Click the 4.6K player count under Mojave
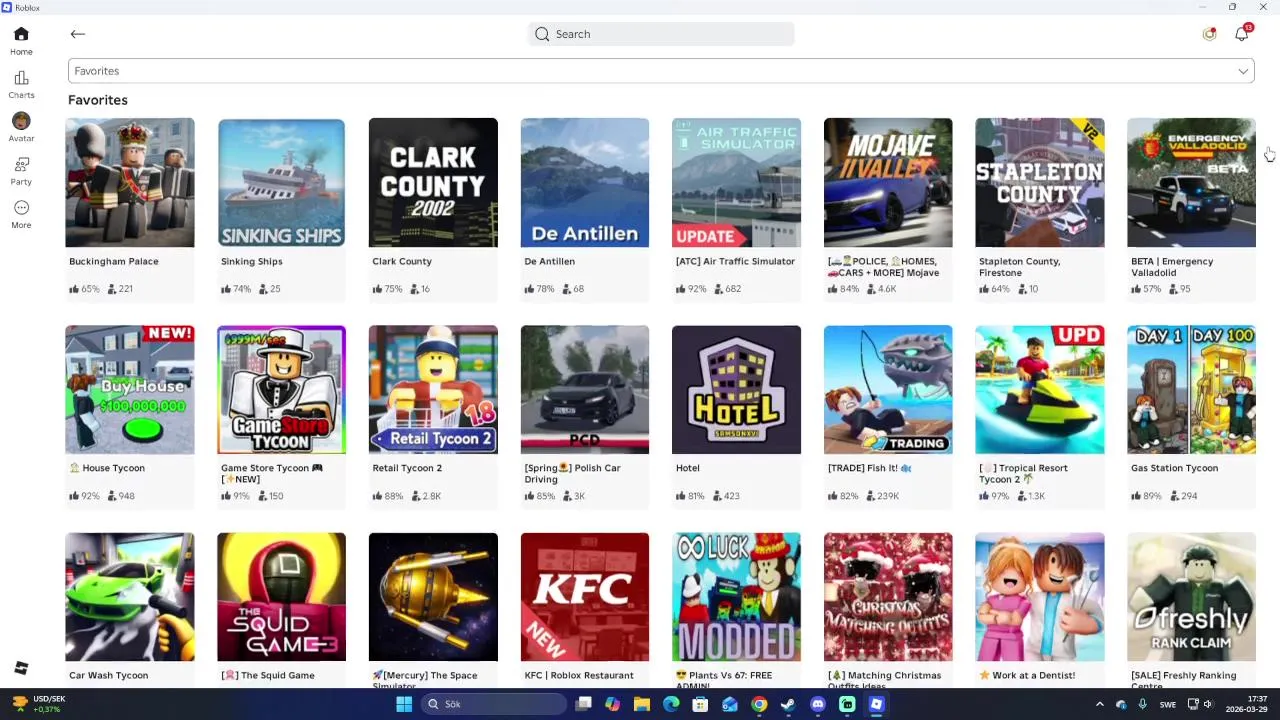The height and width of the screenshot is (720, 1280). pyautogui.click(x=880, y=289)
